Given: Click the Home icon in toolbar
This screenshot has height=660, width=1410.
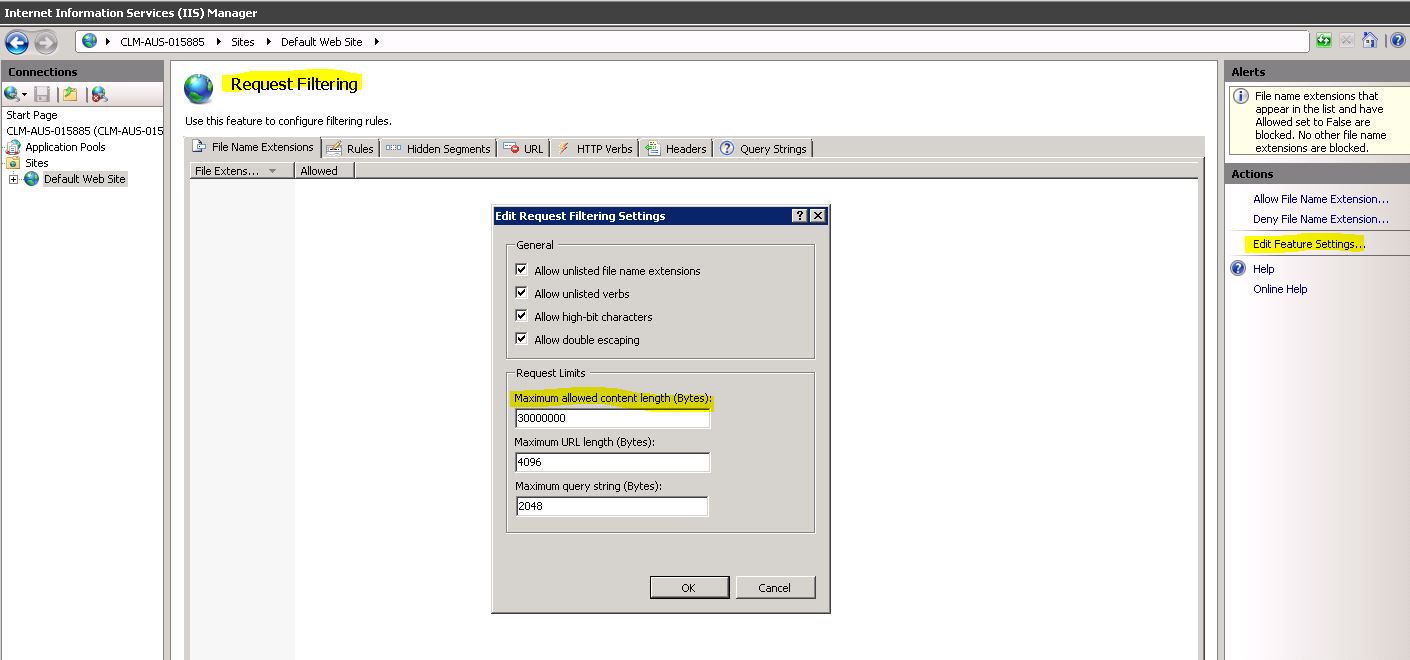Looking at the screenshot, I should click(1370, 41).
